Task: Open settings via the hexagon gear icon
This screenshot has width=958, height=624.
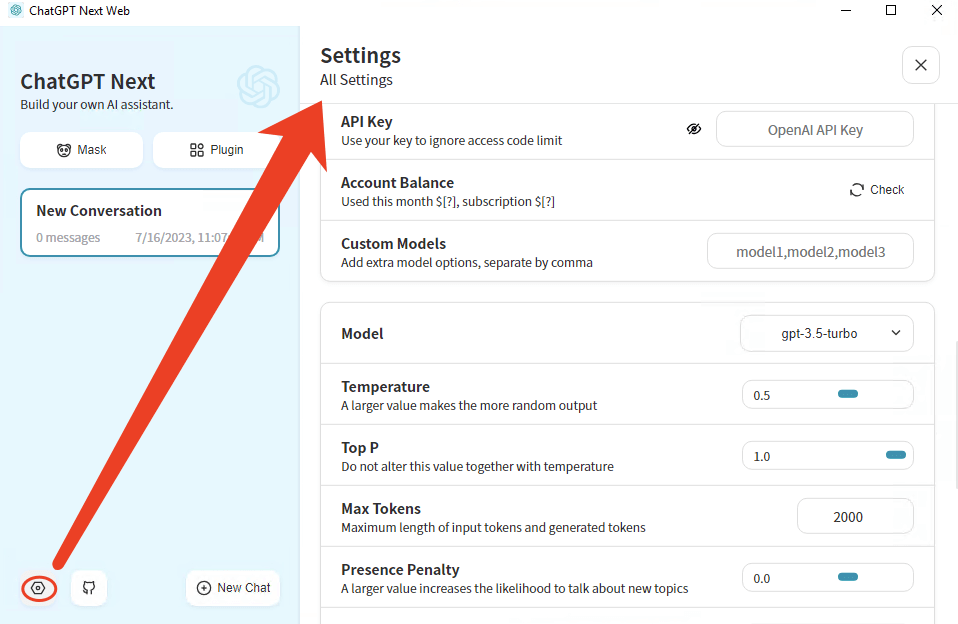Action: click(x=38, y=588)
